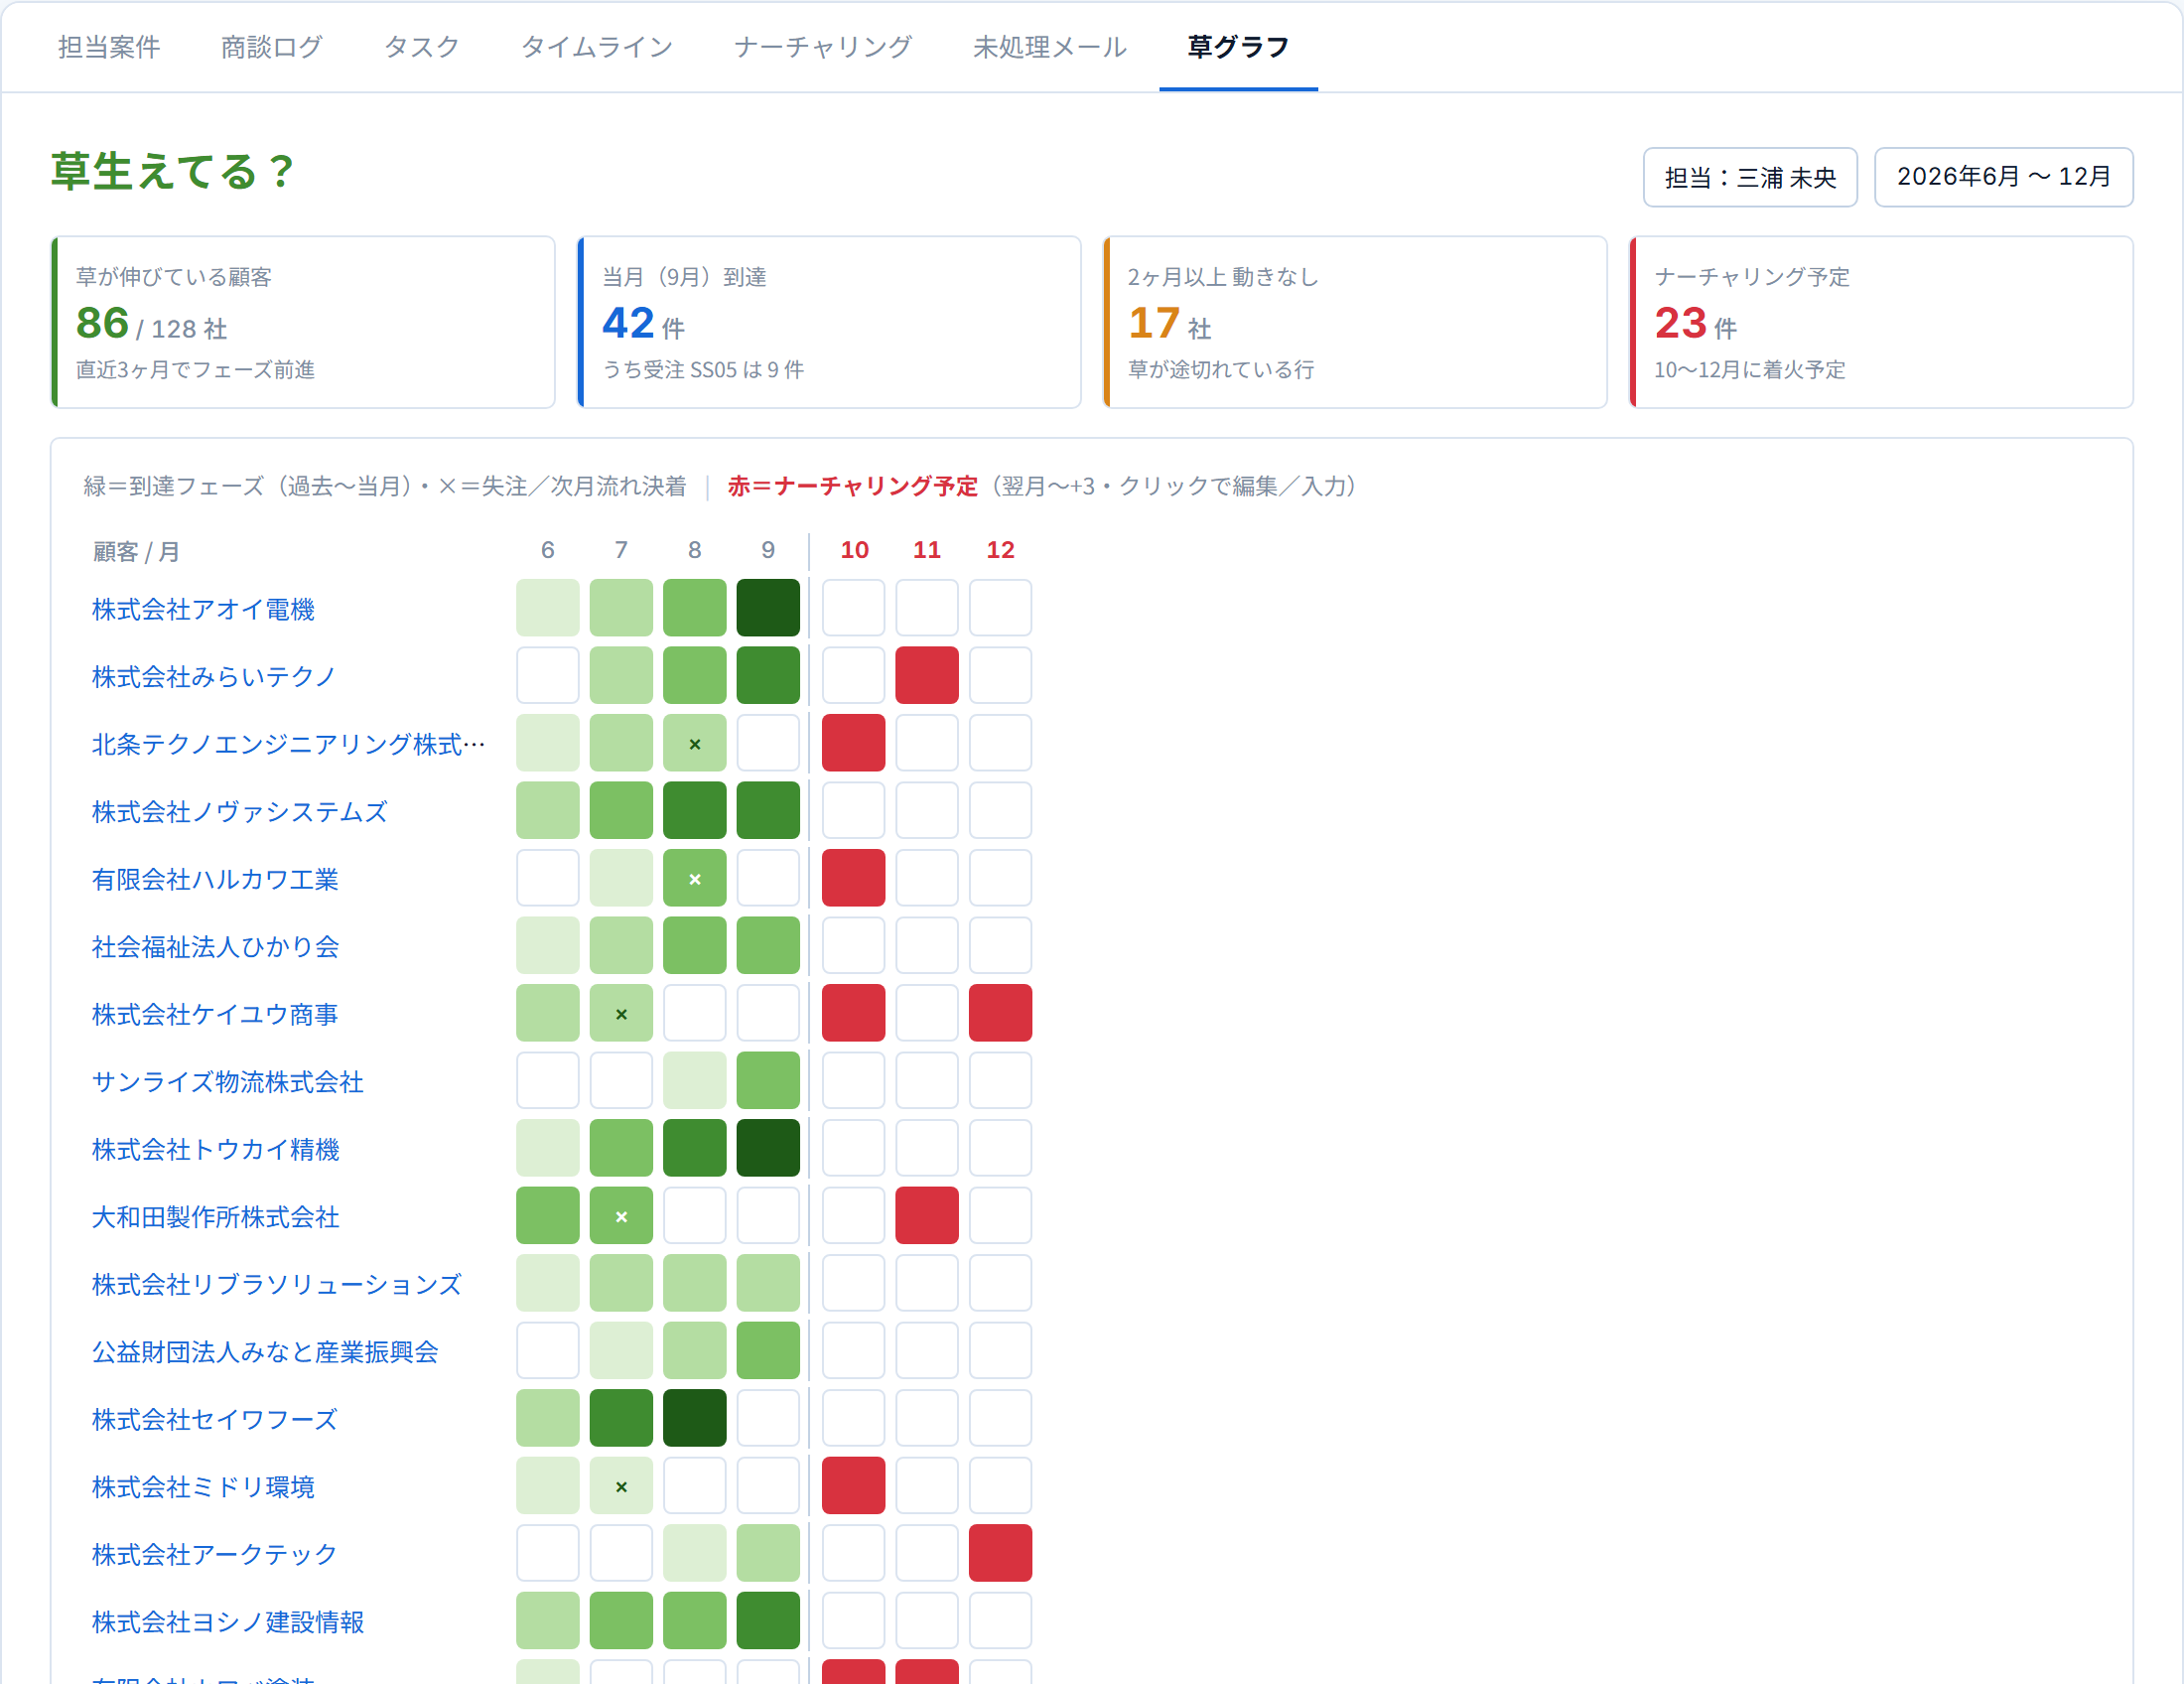This screenshot has height=1684, width=2184.
Task: Open customer 株式会社アオイ電機
Action: pos(203,609)
